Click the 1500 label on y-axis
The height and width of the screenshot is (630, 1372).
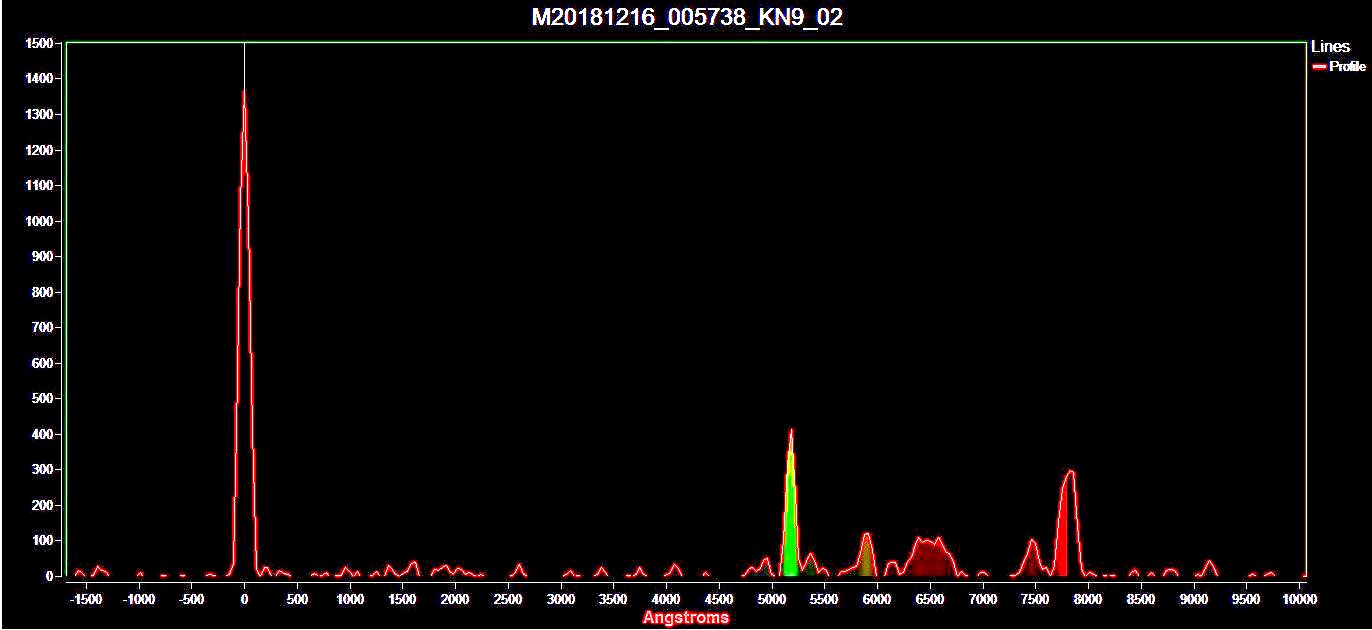[39, 44]
